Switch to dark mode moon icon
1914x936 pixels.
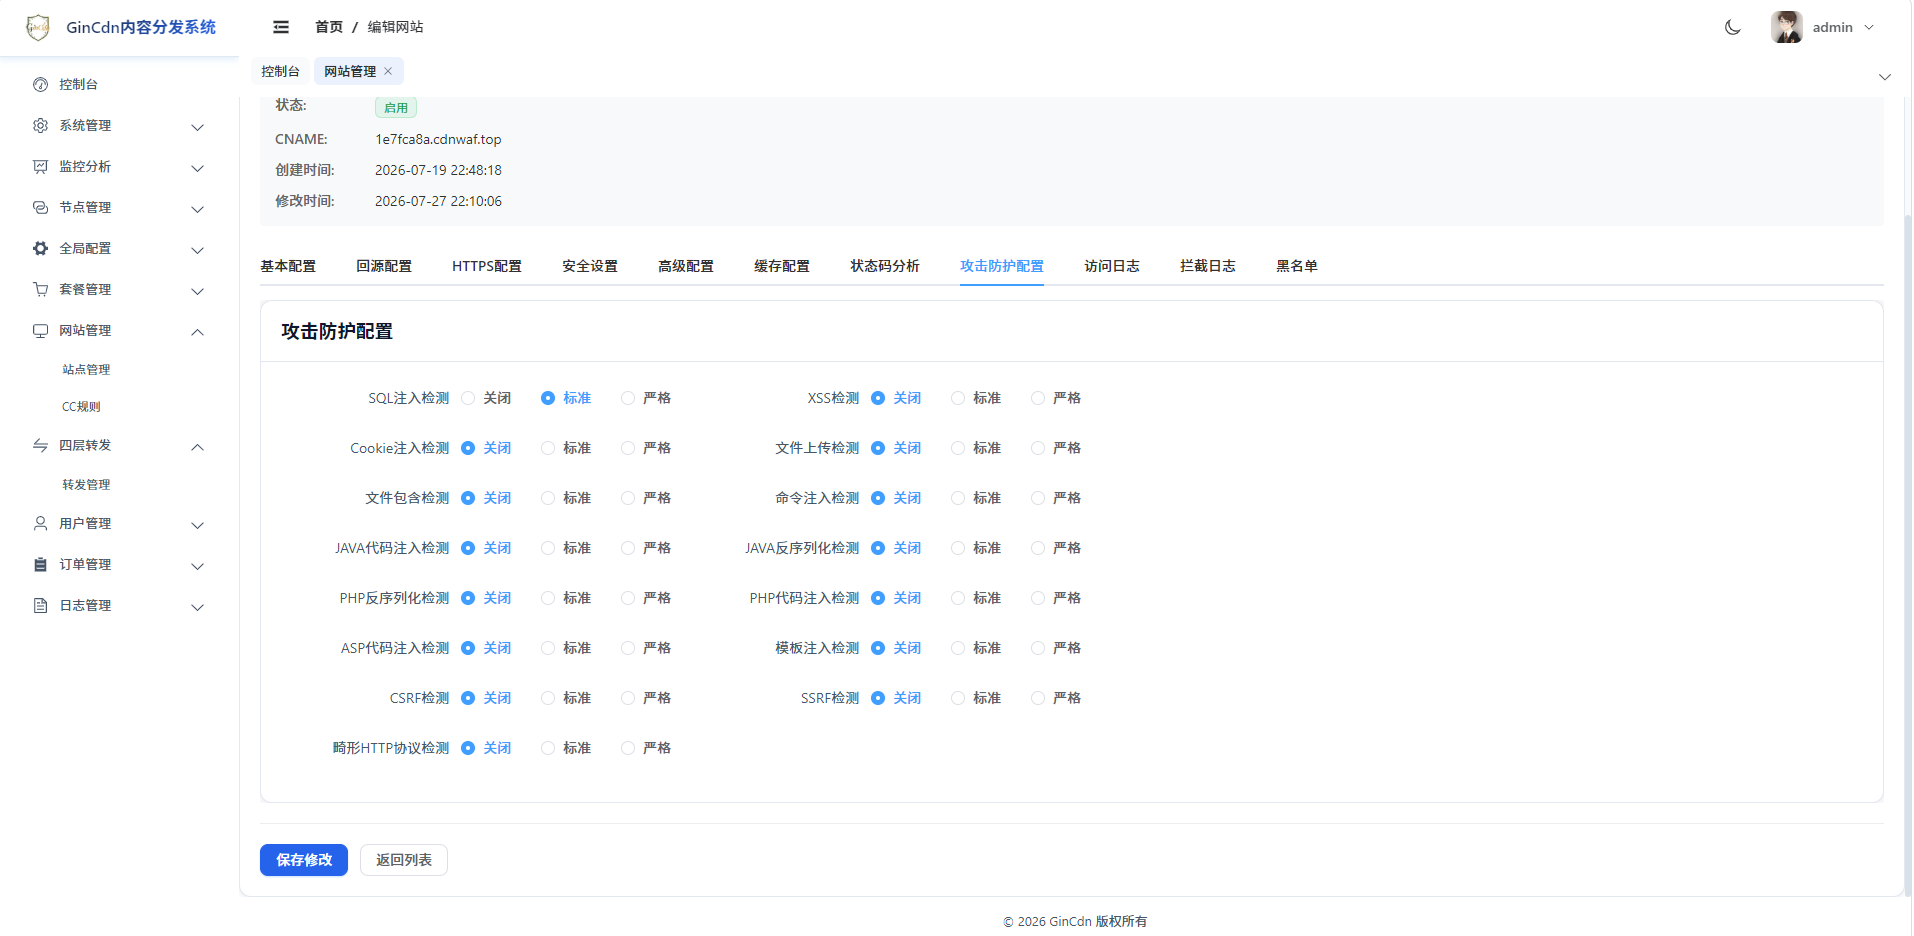click(1732, 27)
